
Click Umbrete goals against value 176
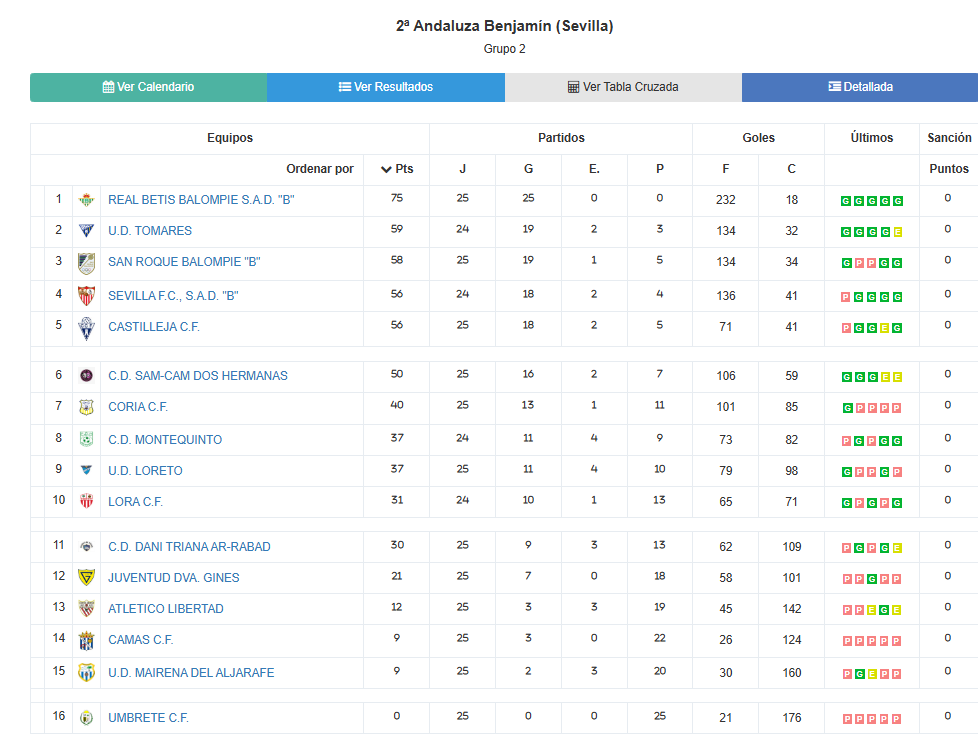[x=792, y=718]
